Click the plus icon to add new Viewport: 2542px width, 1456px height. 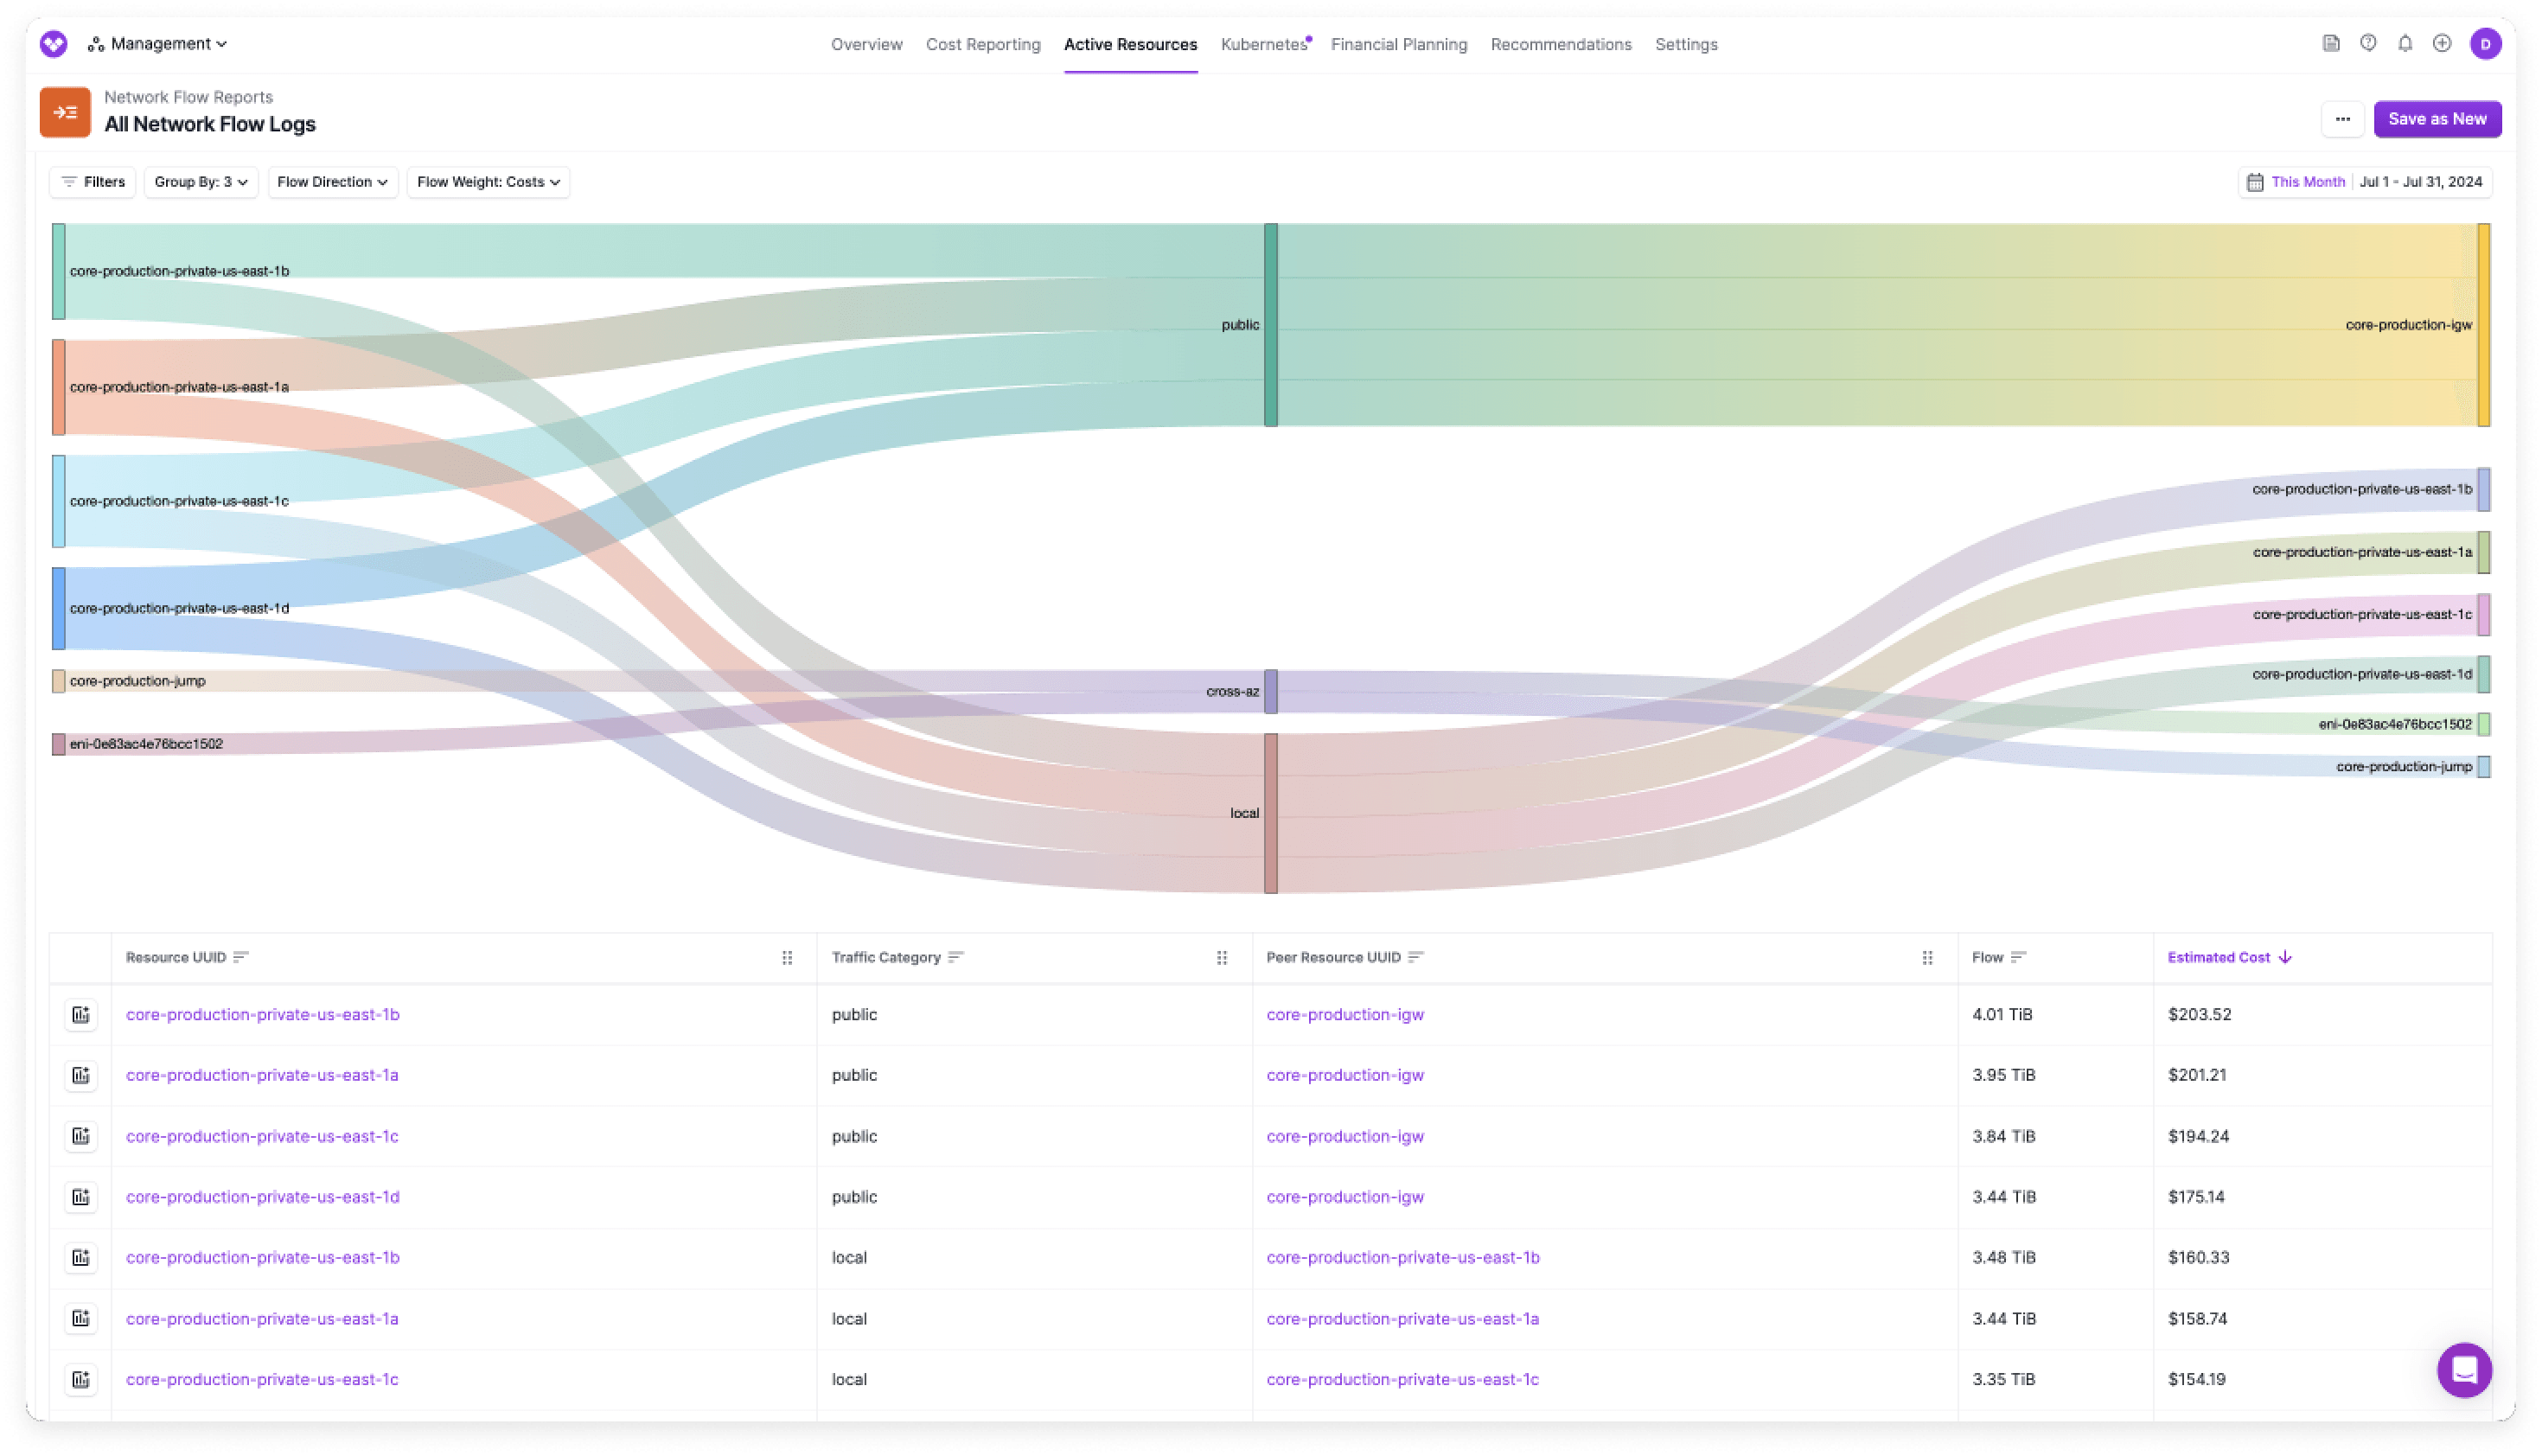coord(2443,43)
